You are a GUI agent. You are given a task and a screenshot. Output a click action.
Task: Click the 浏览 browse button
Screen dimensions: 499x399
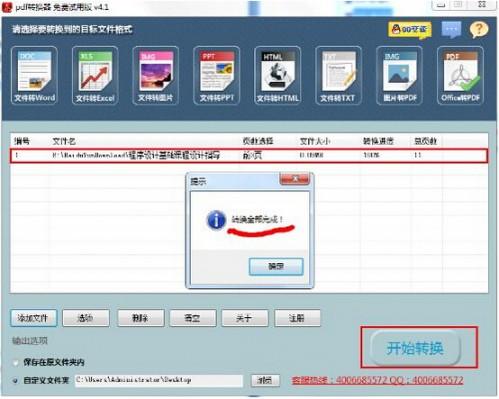(x=265, y=380)
